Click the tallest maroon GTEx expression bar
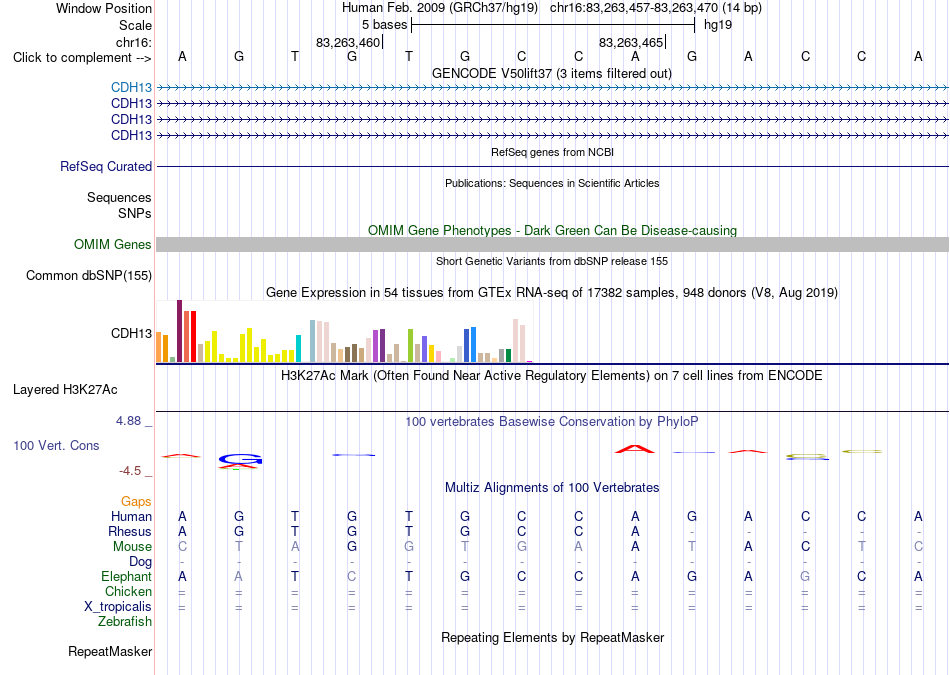The height and width of the screenshot is (675, 950). tap(179, 331)
